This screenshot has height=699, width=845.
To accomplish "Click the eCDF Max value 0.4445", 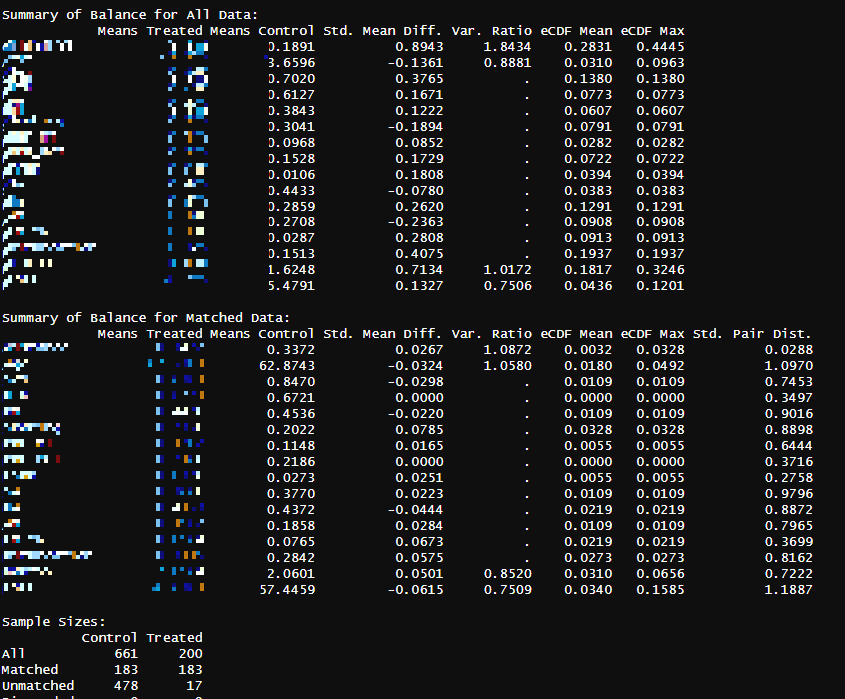I will [660, 47].
